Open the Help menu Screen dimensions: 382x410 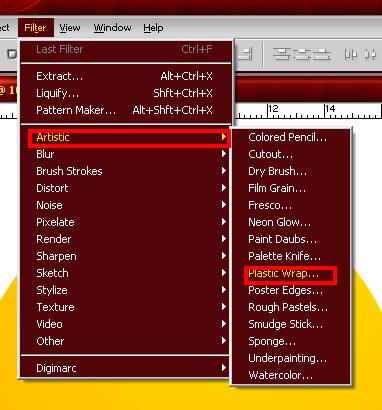click(x=153, y=28)
